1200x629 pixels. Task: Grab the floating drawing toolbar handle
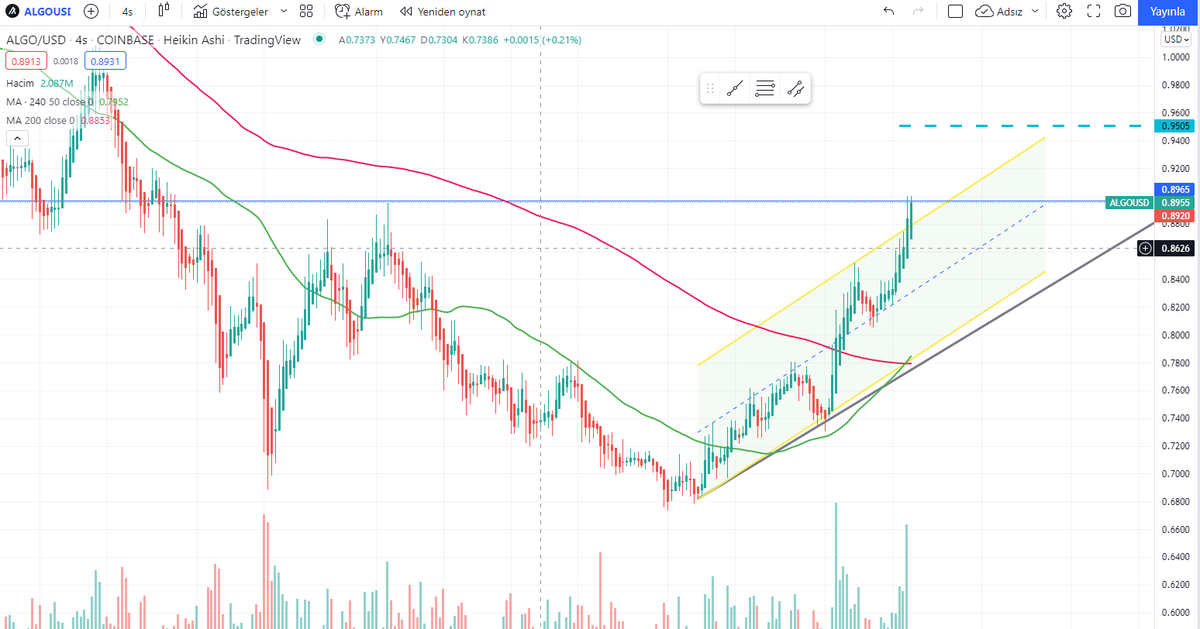pos(710,89)
